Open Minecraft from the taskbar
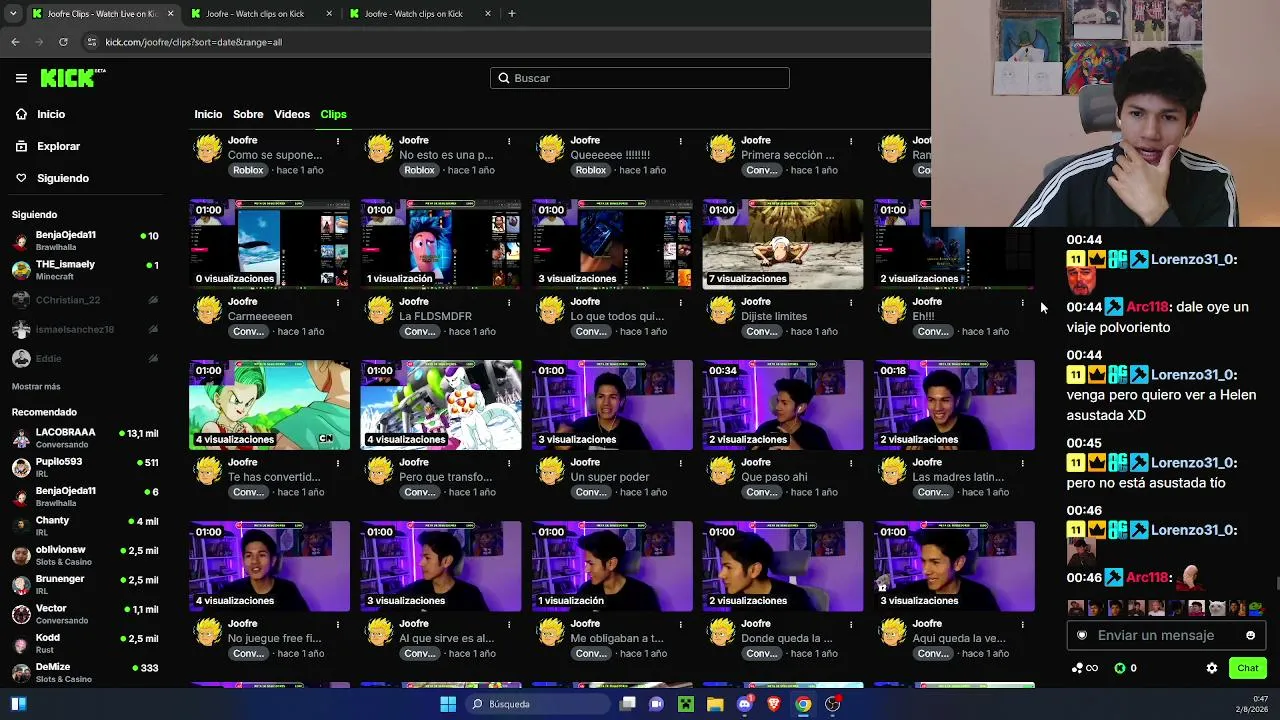The height and width of the screenshot is (720, 1280). pos(686,704)
